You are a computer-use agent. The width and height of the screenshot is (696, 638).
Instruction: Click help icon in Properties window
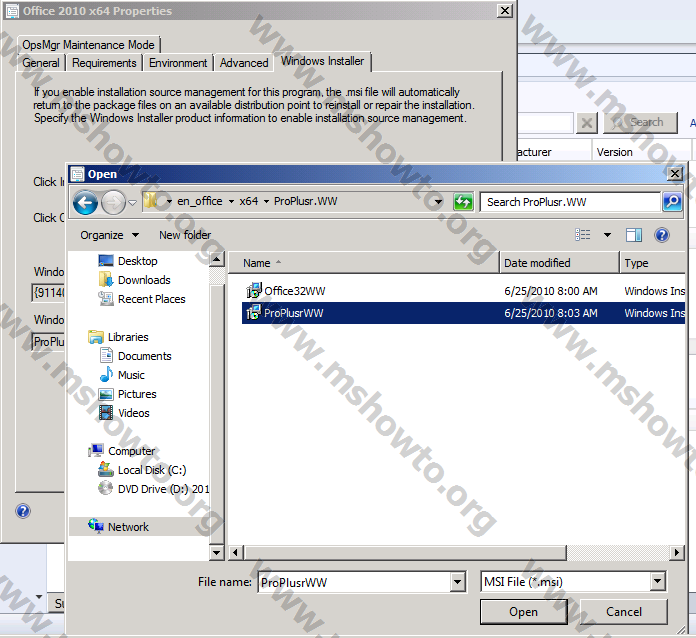pos(23,511)
